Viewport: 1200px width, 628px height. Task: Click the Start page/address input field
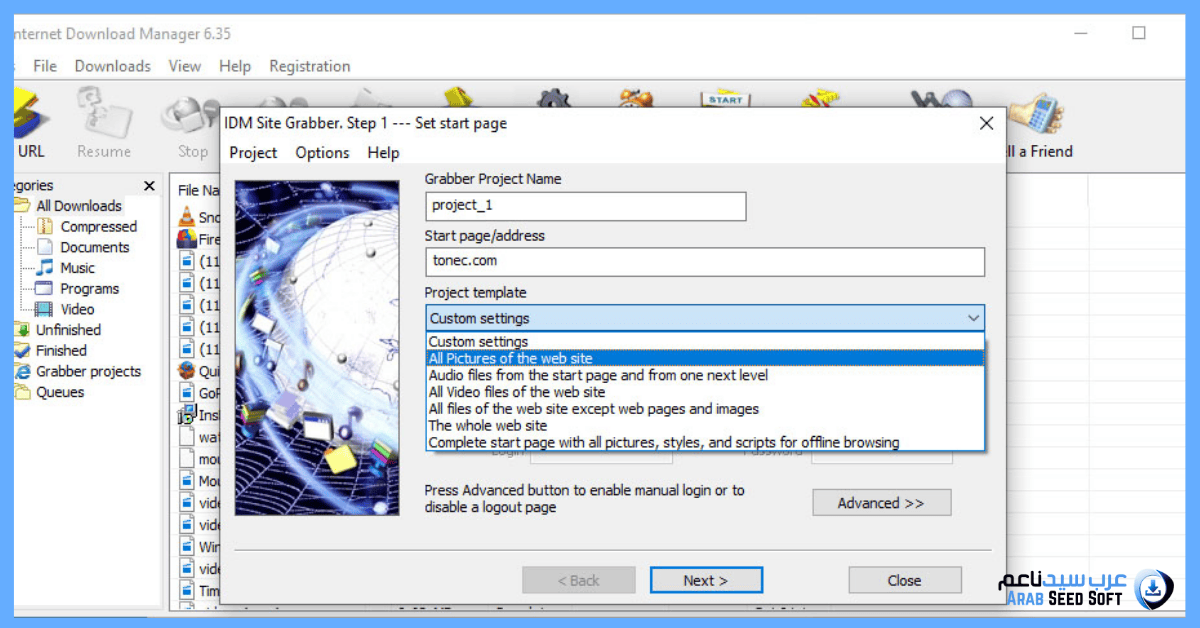[x=705, y=262]
